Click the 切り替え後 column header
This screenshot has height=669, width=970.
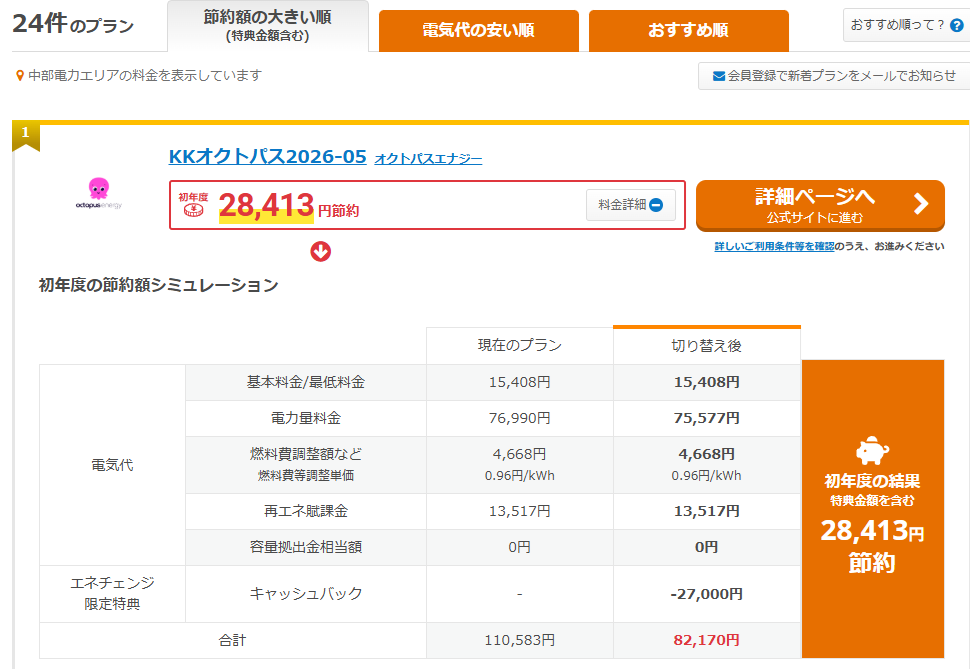(x=706, y=345)
